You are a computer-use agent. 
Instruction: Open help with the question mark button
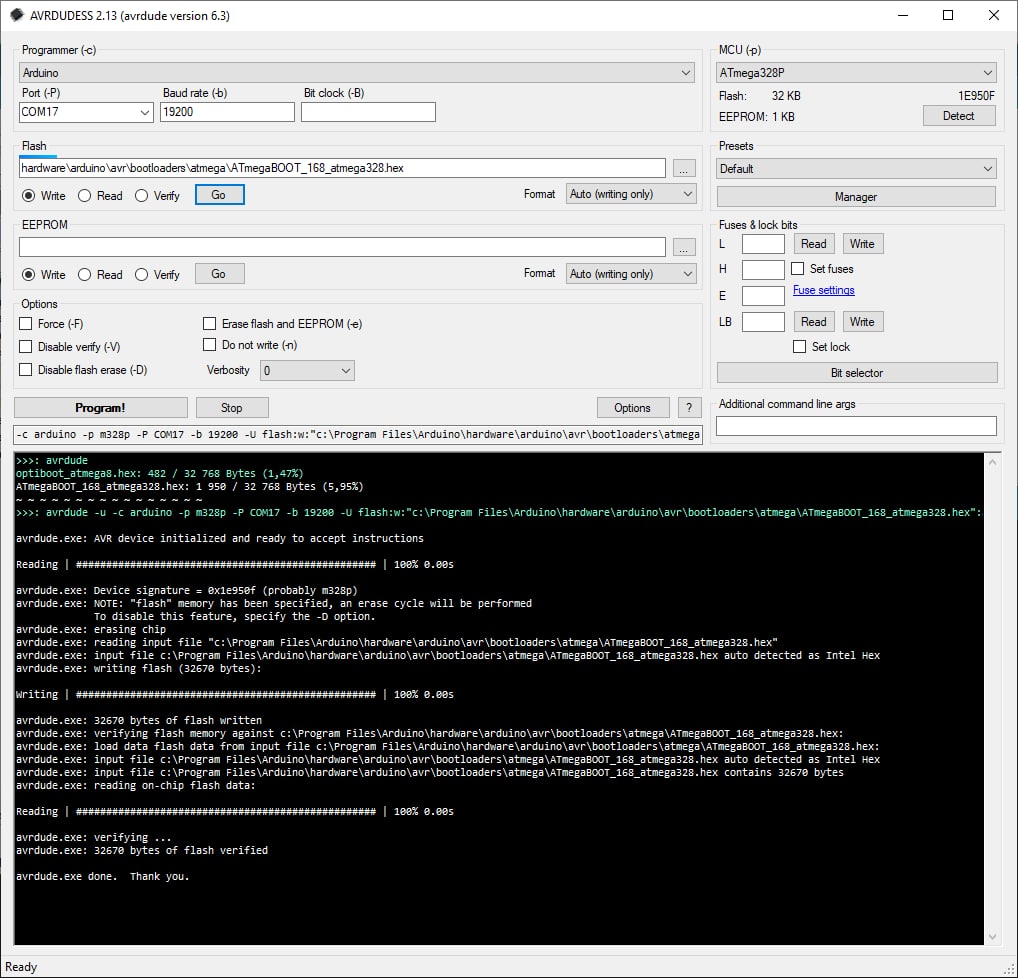(x=689, y=408)
